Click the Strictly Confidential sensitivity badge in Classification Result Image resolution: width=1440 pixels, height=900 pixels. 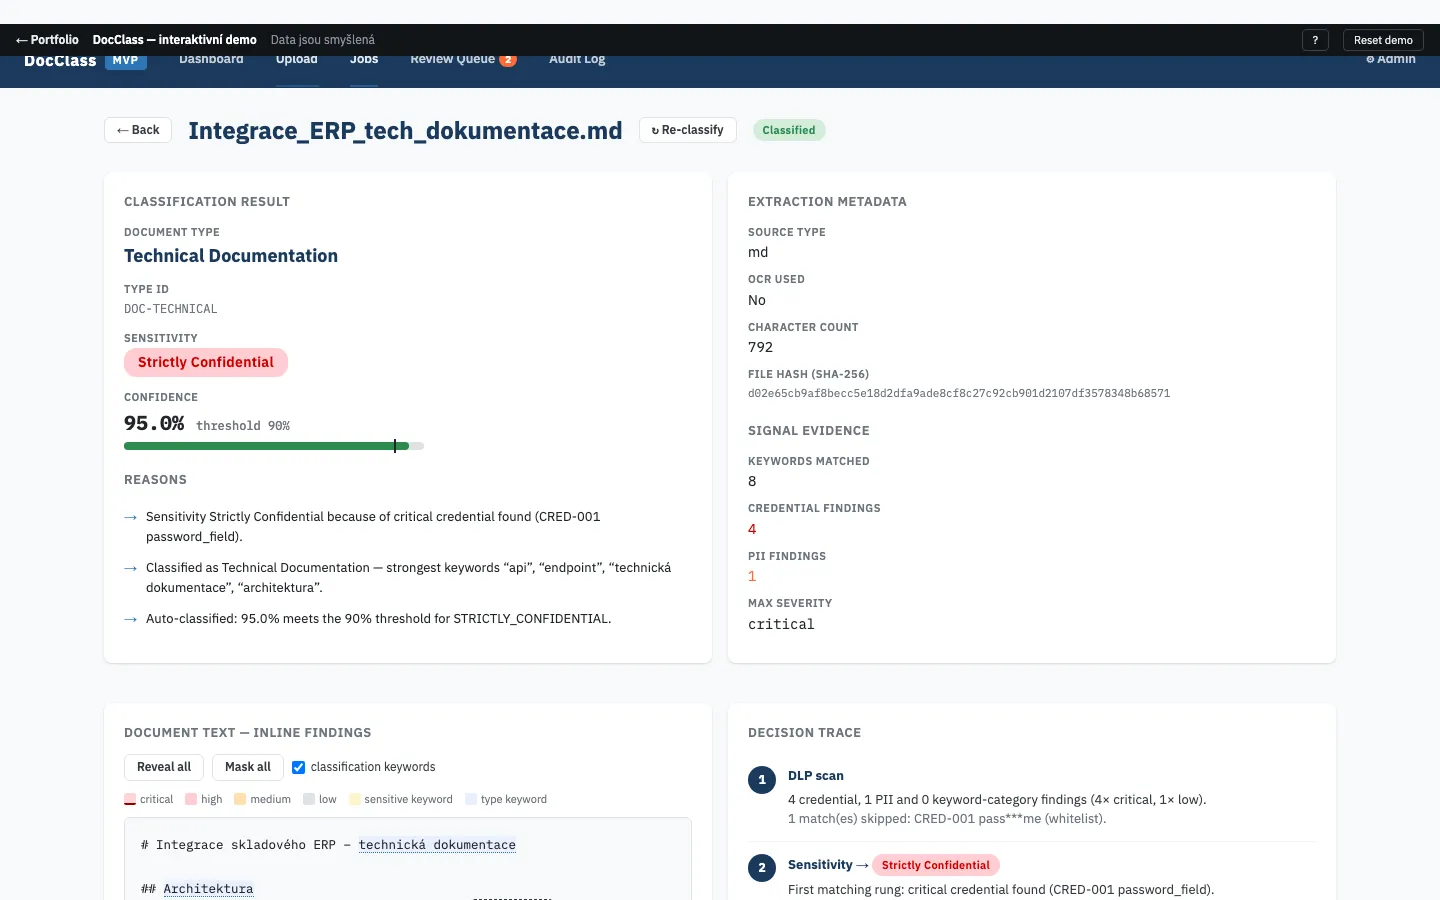click(x=206, y=362)
